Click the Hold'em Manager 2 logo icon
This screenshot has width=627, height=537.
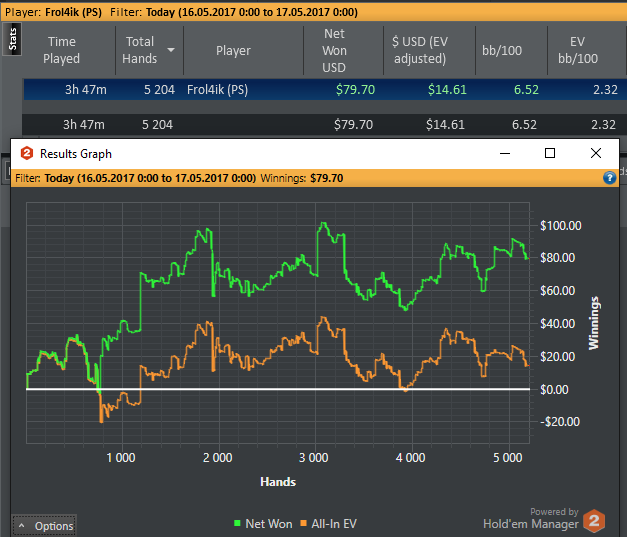coord(595,520)
